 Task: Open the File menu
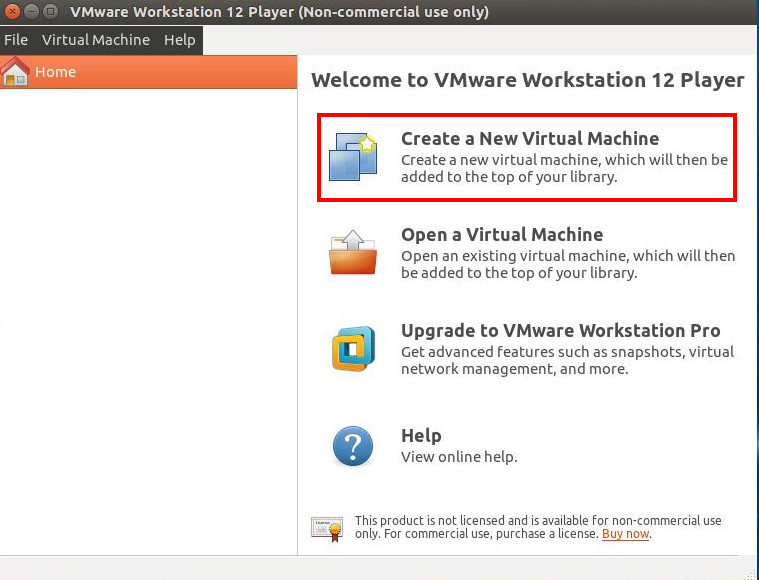[x=16, y=40]
